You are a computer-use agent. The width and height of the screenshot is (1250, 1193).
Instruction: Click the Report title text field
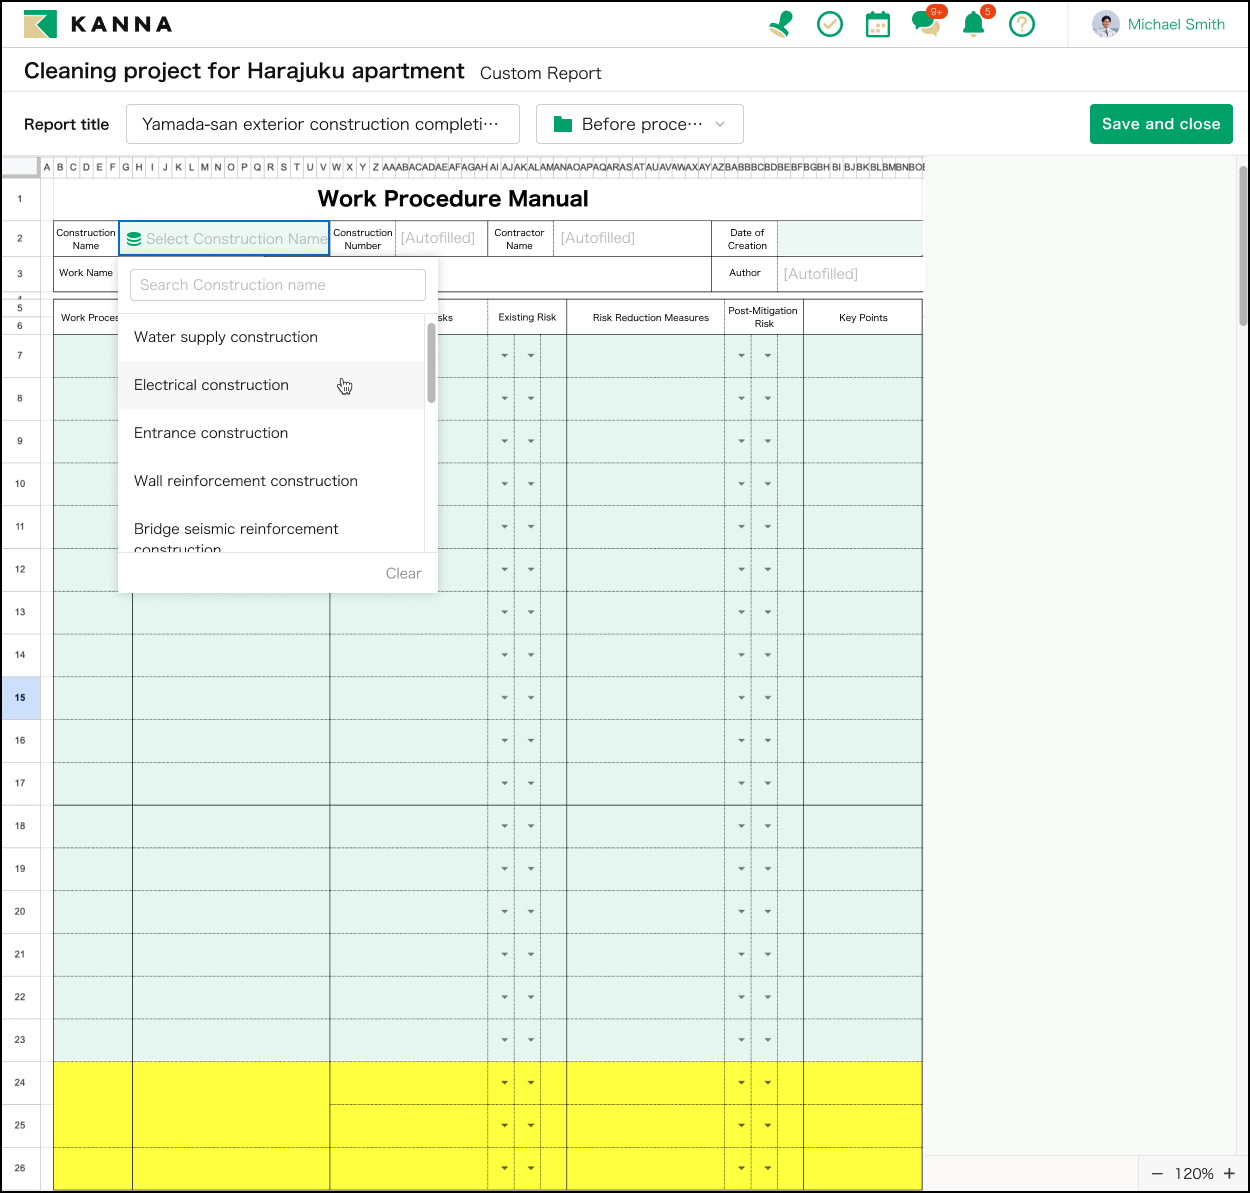pyautogui.click(x=322, y=124)
